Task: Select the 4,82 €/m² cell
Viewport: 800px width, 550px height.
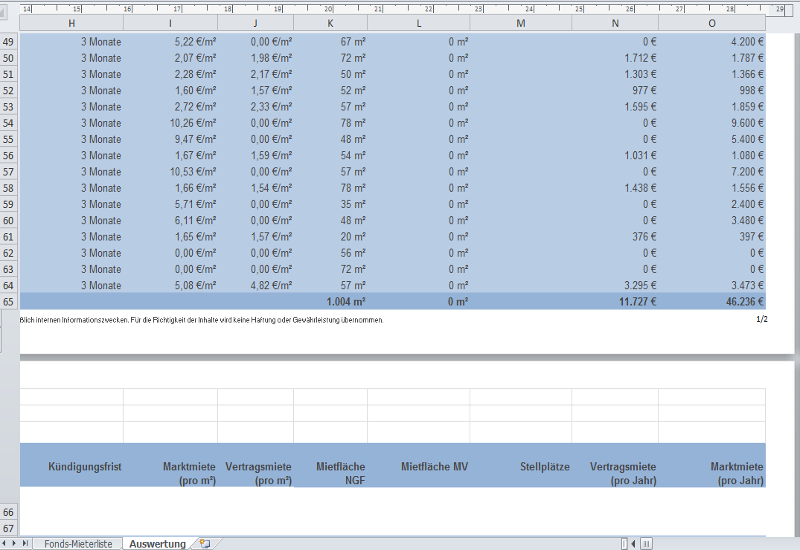Action: 255,285
